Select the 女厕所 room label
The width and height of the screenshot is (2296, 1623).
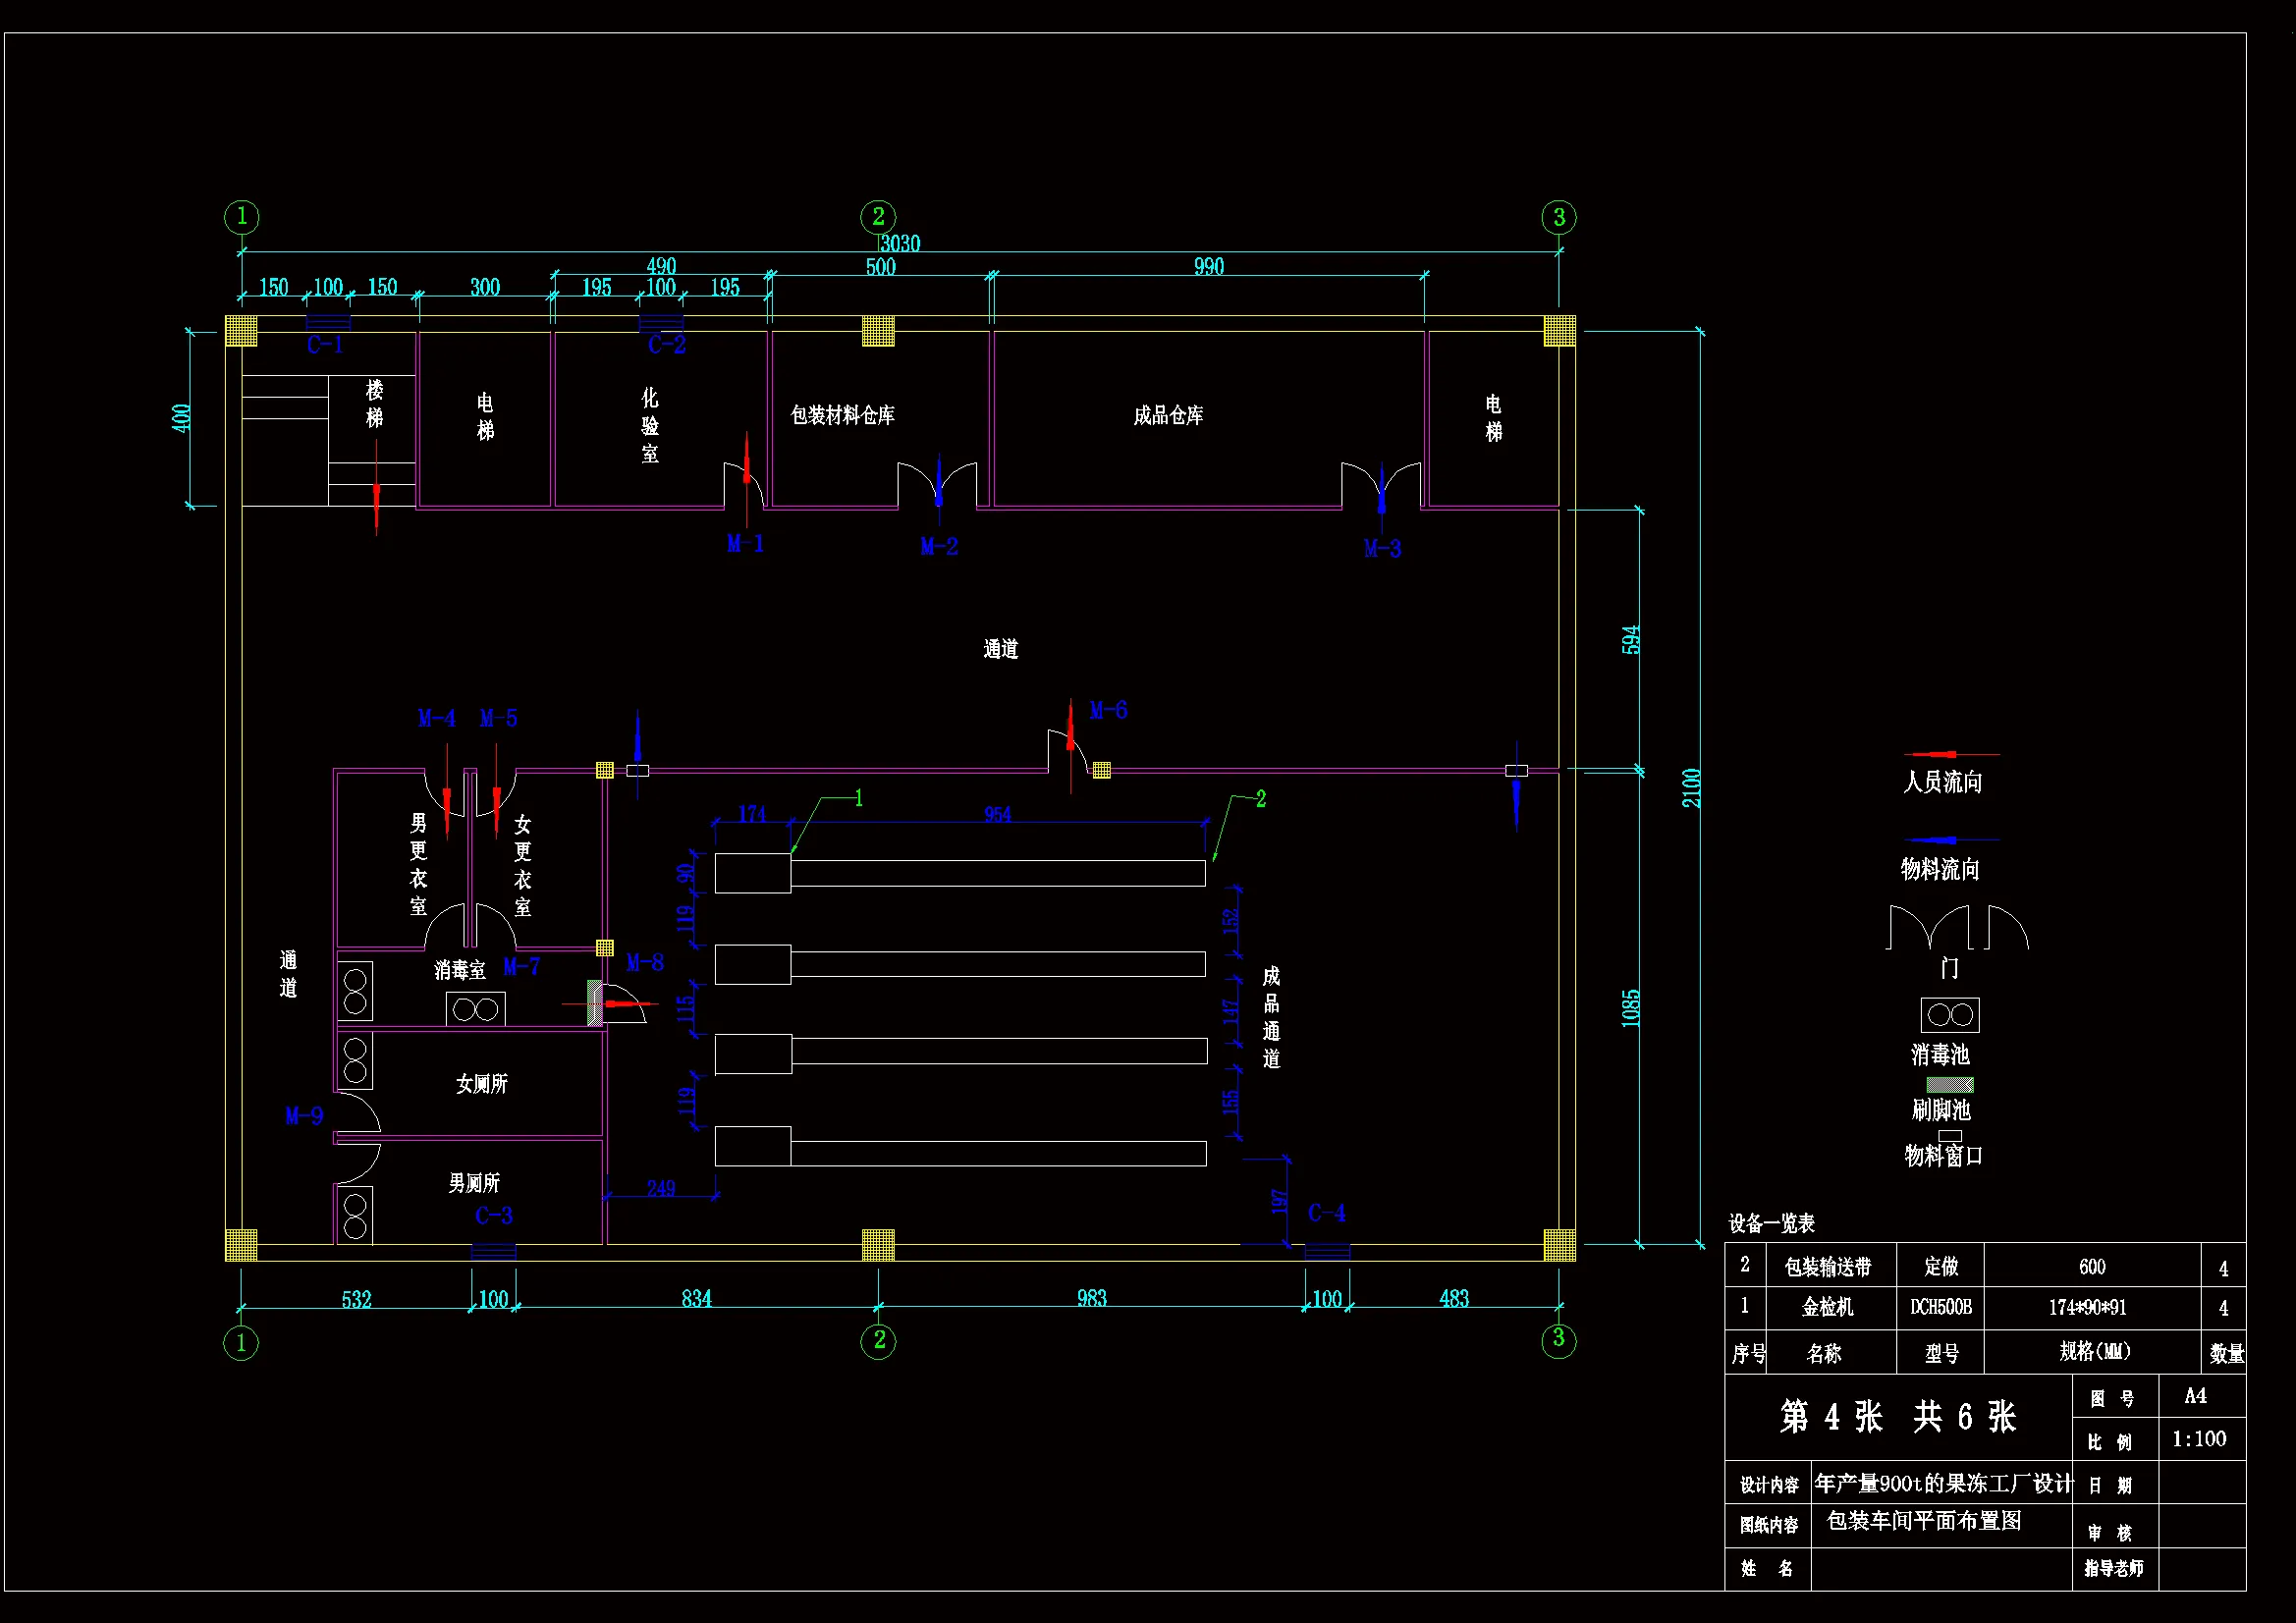482,1084
